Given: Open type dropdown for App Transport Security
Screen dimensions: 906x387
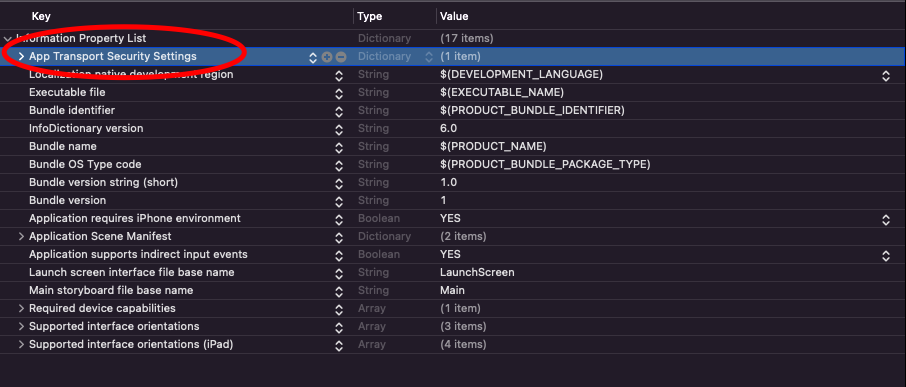Looking at the screenshot, I should click(429, 57).
